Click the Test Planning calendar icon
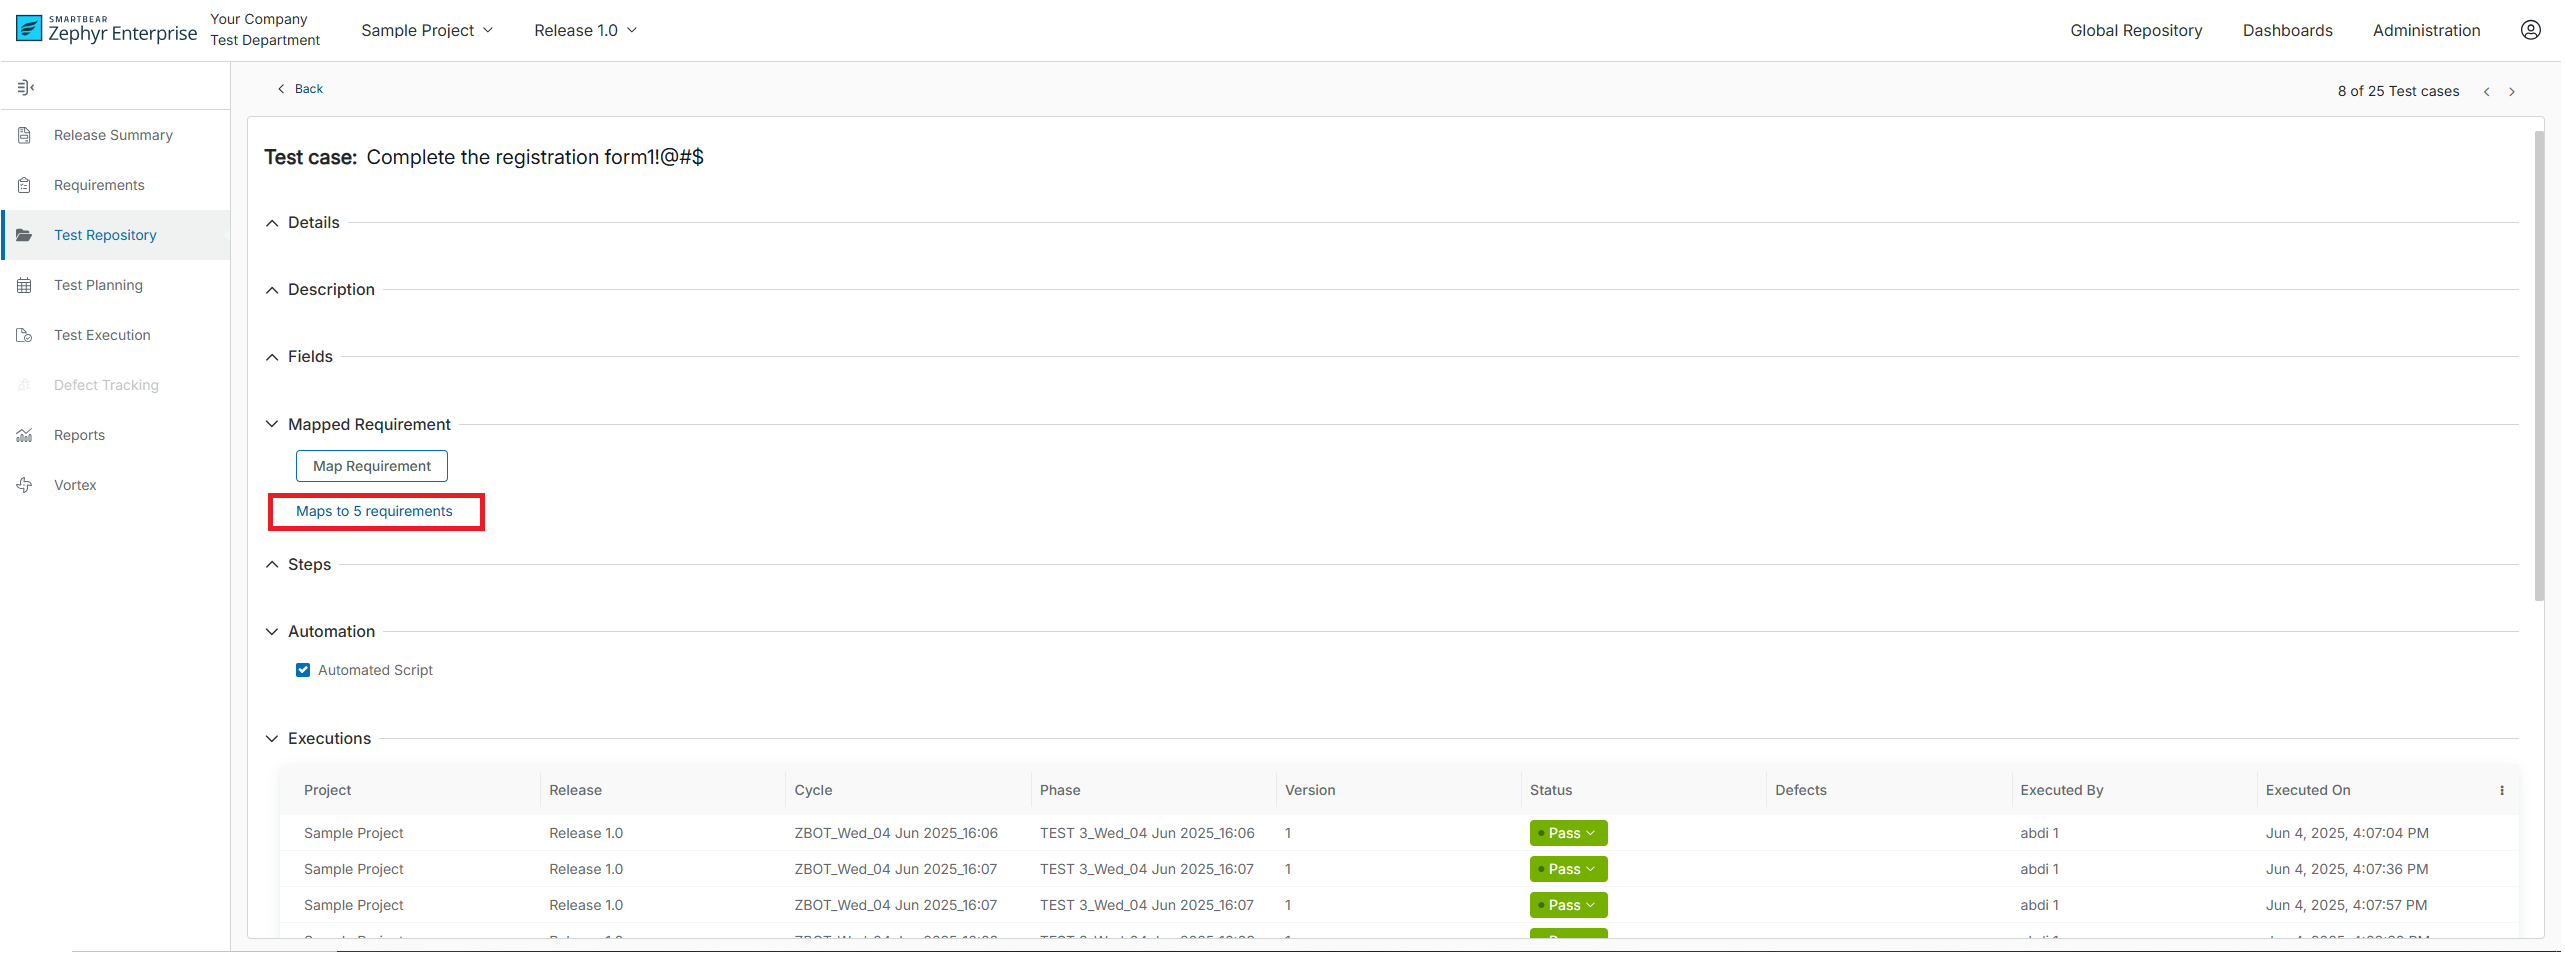Image resolution: width=2565 pixels, height=957 pixels. 25,285
